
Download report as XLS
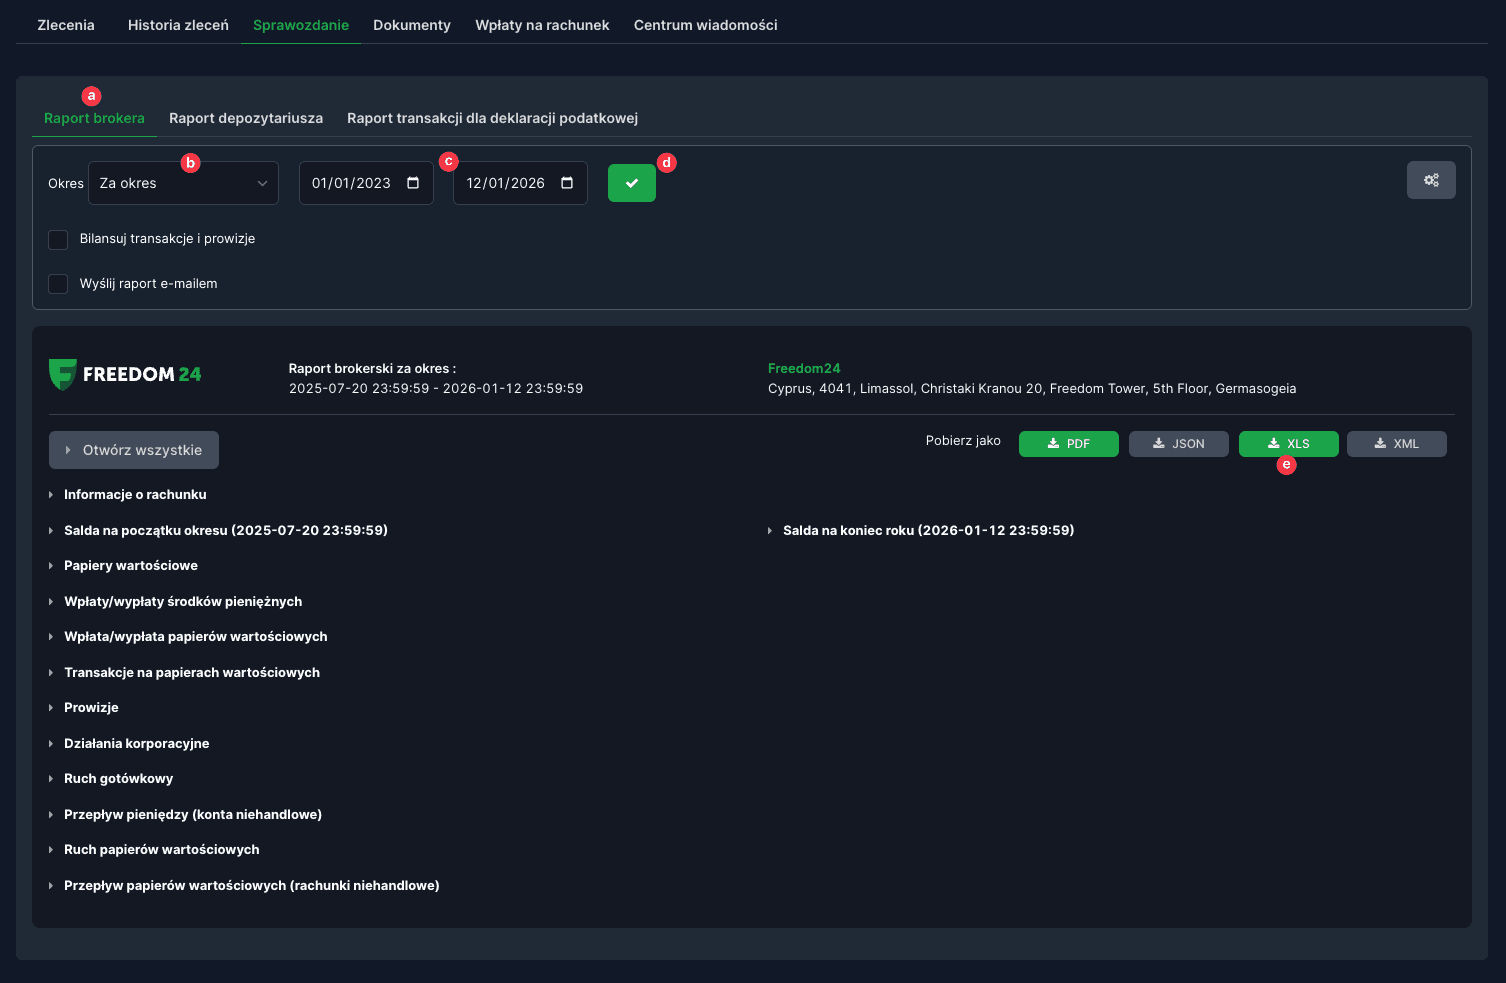pos(1288,444)
